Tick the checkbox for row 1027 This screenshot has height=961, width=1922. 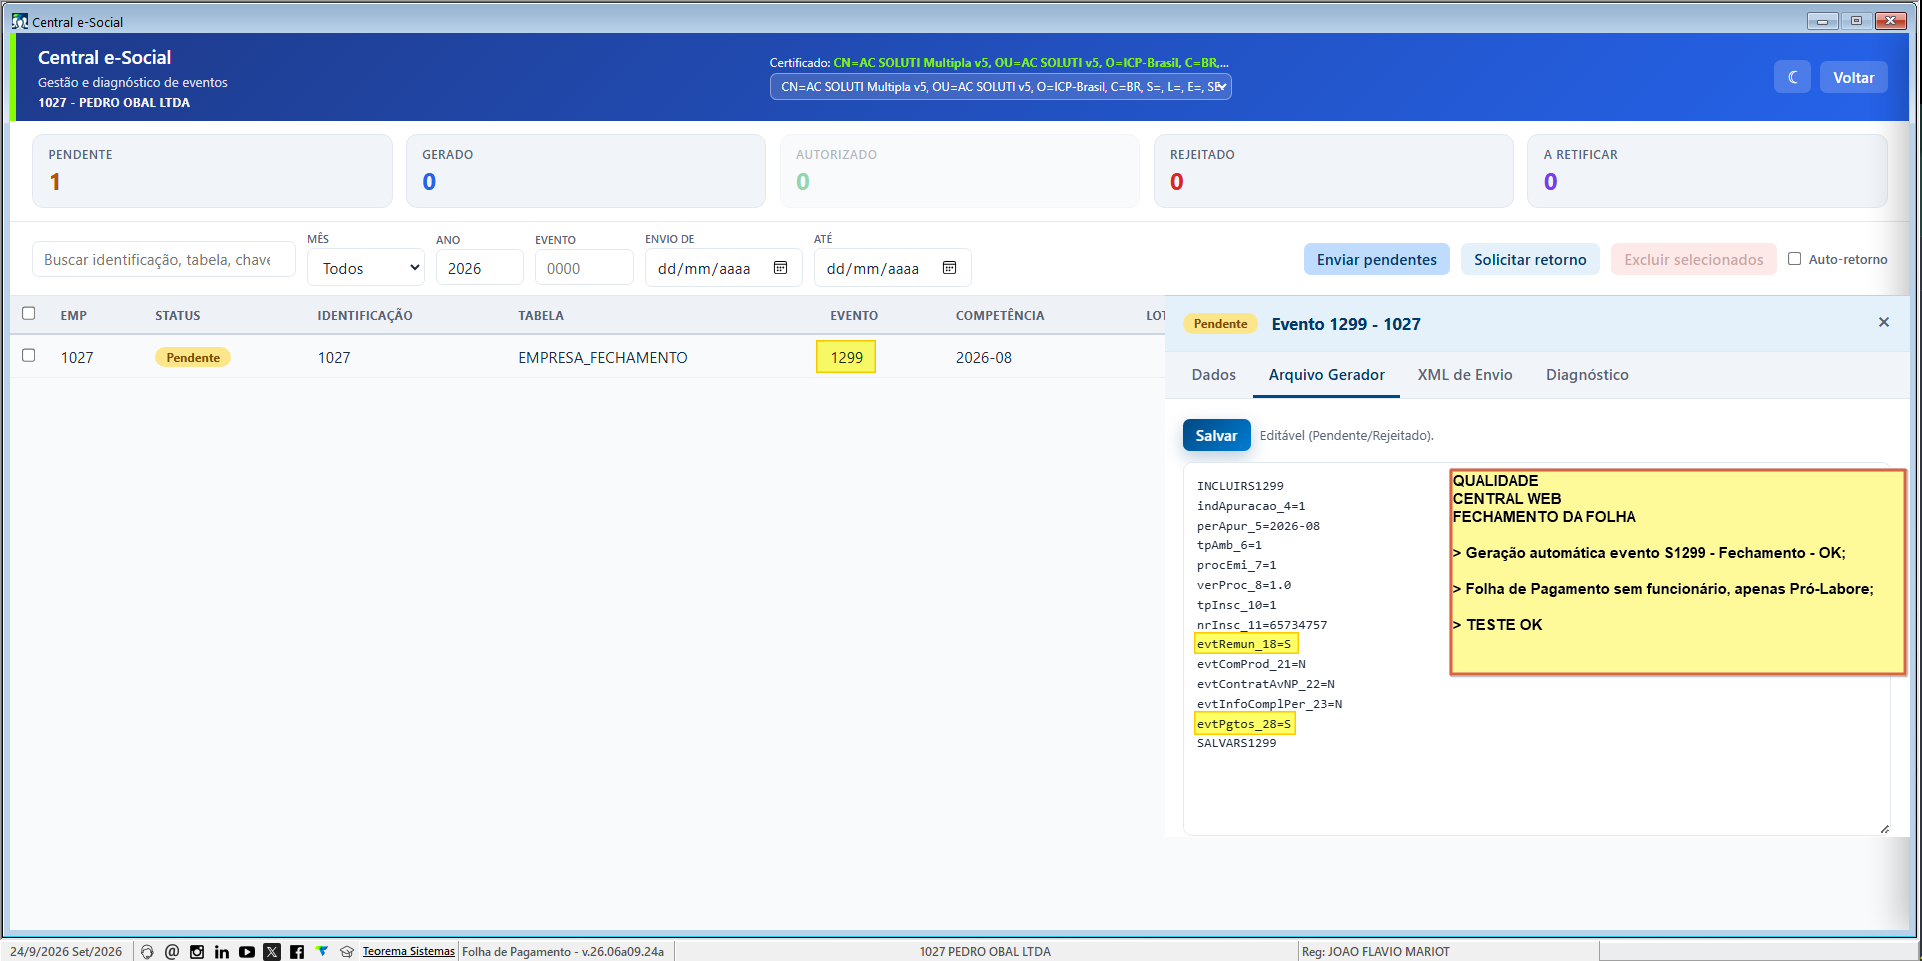pos(29,355)
